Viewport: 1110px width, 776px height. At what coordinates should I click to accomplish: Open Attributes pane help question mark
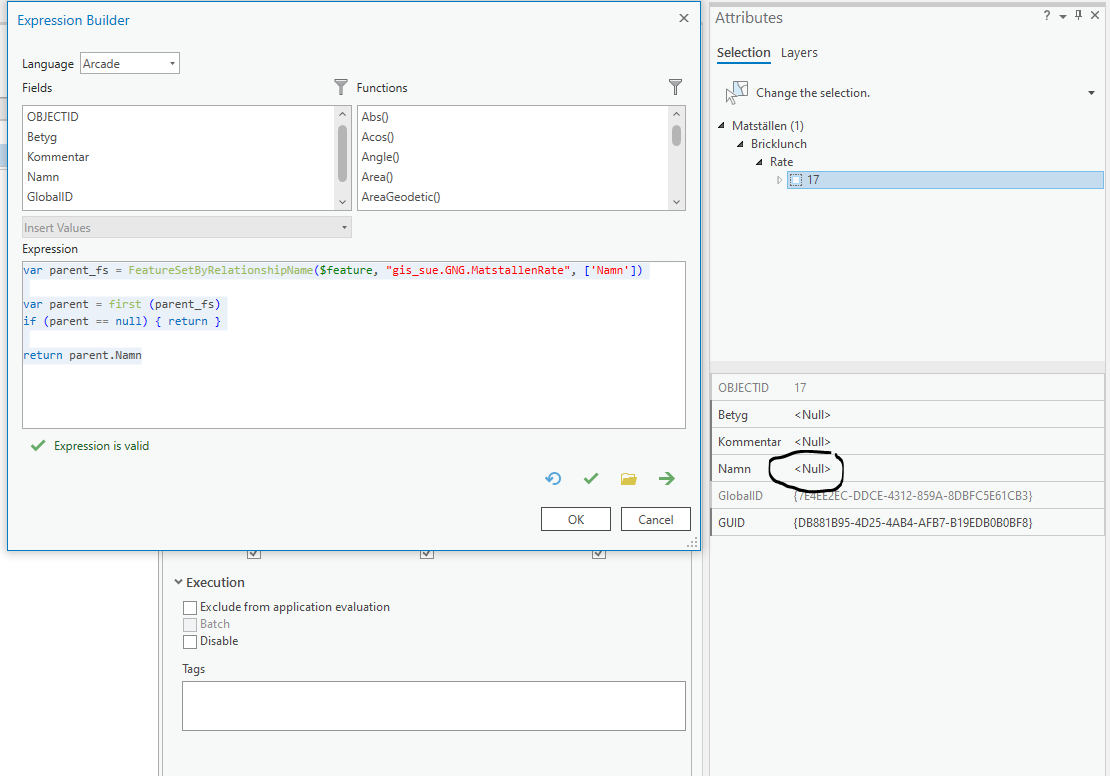click(x=1046, y=16)
